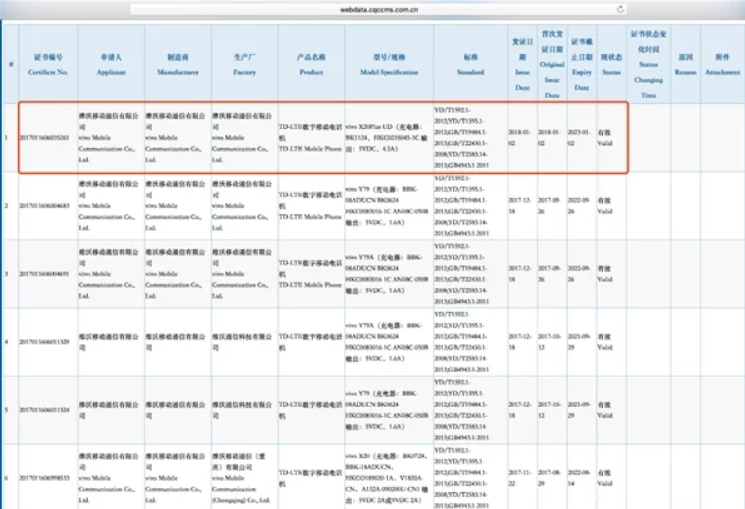Click the Expiry Date column header
This screenshot has width=745, height=509.
pyautogui.click(x=582, y=64)
